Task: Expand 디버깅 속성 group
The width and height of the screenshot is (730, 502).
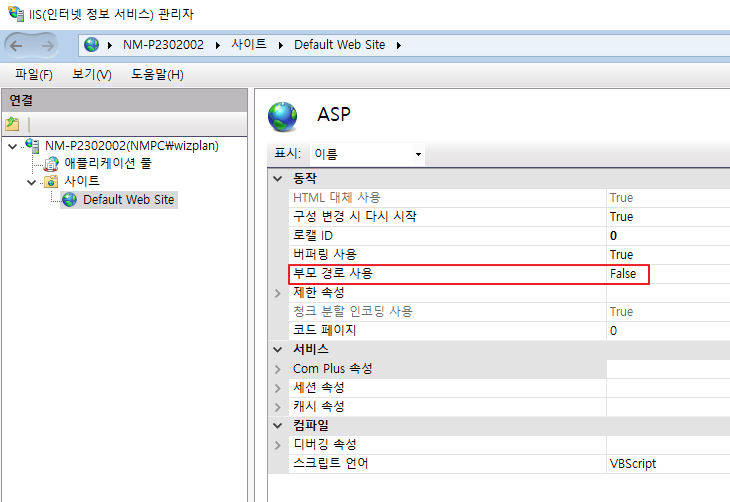Action: [x=278, y=445]
